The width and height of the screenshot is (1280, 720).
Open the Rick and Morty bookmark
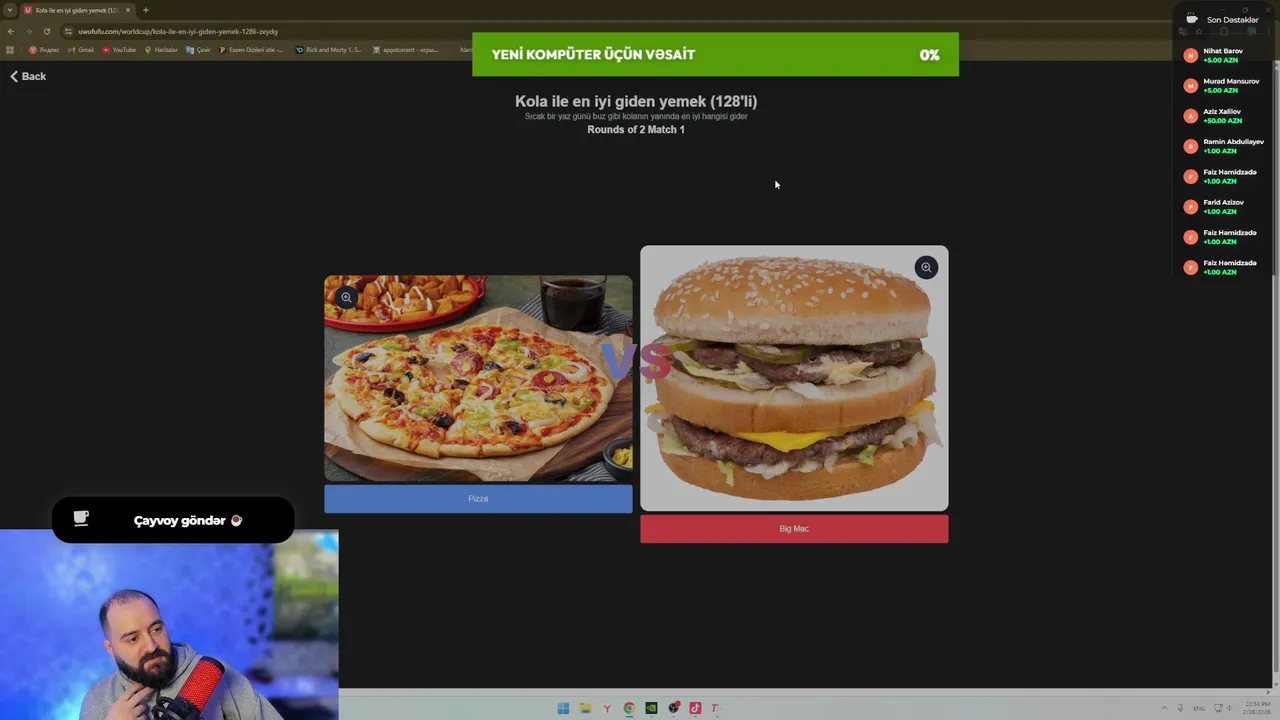pyautogui.click(x=328, y=49)
